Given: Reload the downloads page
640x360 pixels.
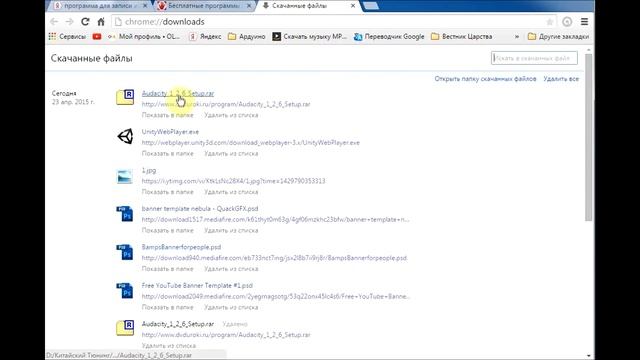Looking at the screenshot, I should (x=85, y=22).
